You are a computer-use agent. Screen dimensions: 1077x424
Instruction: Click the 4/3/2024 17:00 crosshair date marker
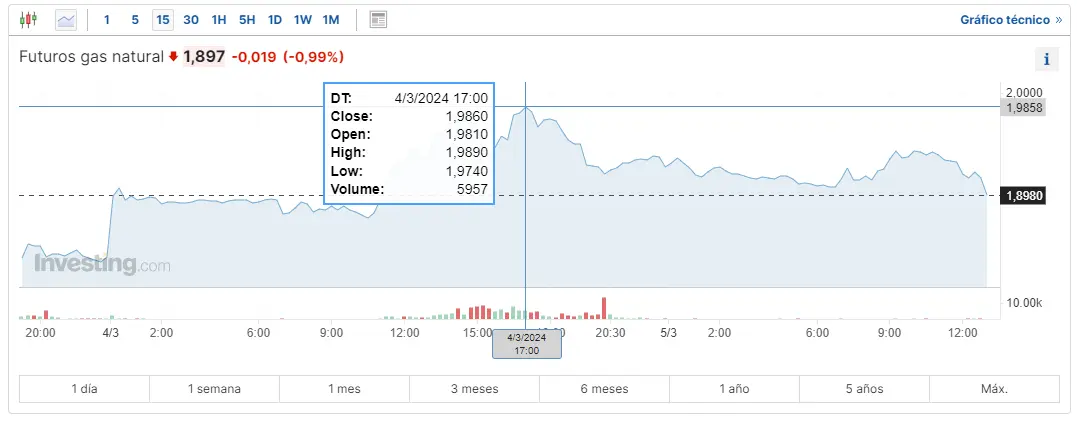point(526,344)
